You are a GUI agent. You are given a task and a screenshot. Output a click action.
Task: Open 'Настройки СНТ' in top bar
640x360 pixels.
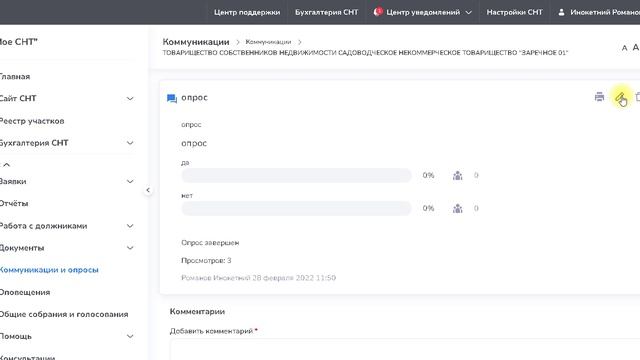(x=514, y=12)
